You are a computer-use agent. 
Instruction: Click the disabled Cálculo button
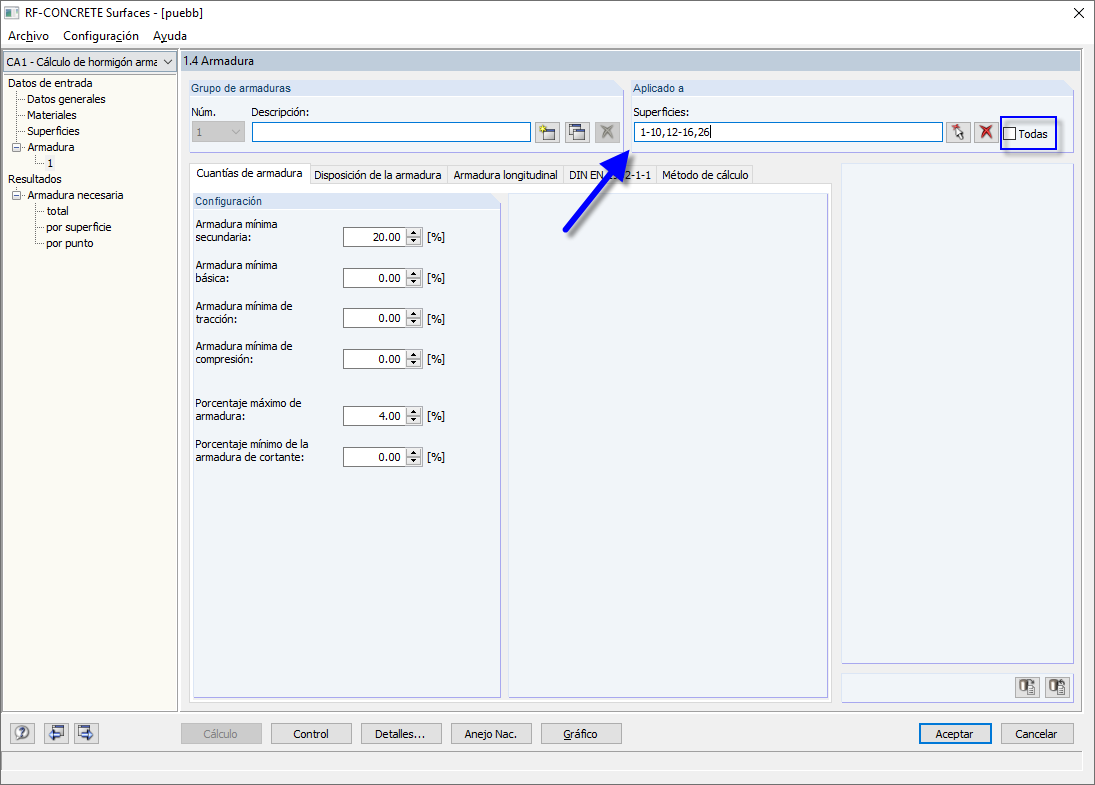pos(221,734)
